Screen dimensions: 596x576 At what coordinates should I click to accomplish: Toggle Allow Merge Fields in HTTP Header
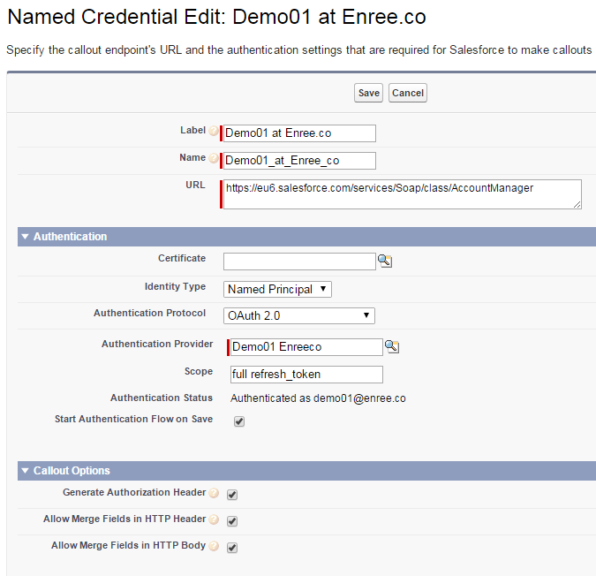click(232, 521)
